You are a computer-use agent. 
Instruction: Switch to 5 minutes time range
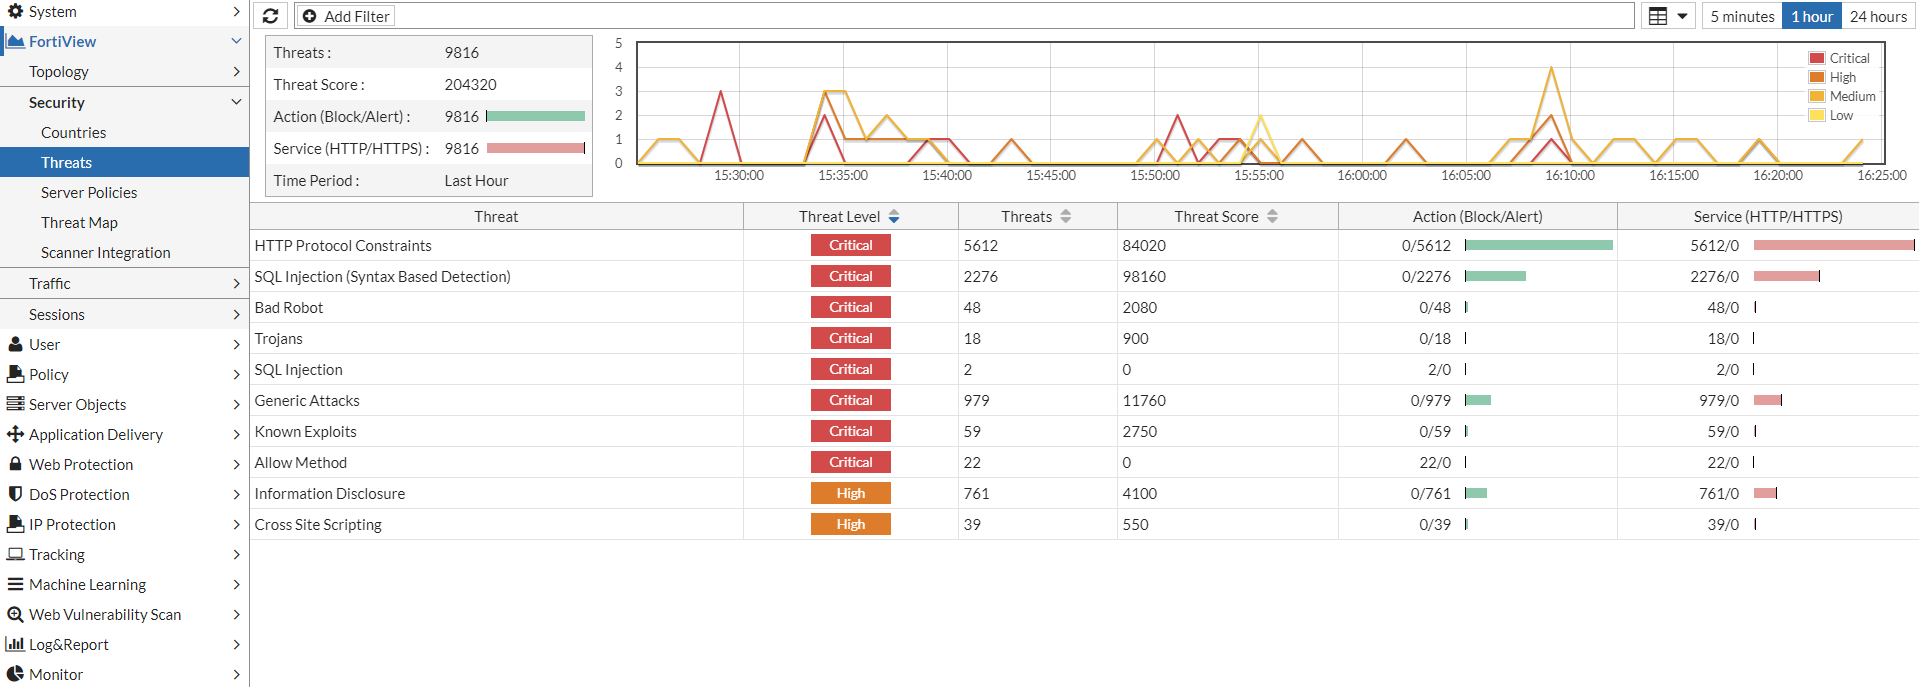tap(1742, 16)
